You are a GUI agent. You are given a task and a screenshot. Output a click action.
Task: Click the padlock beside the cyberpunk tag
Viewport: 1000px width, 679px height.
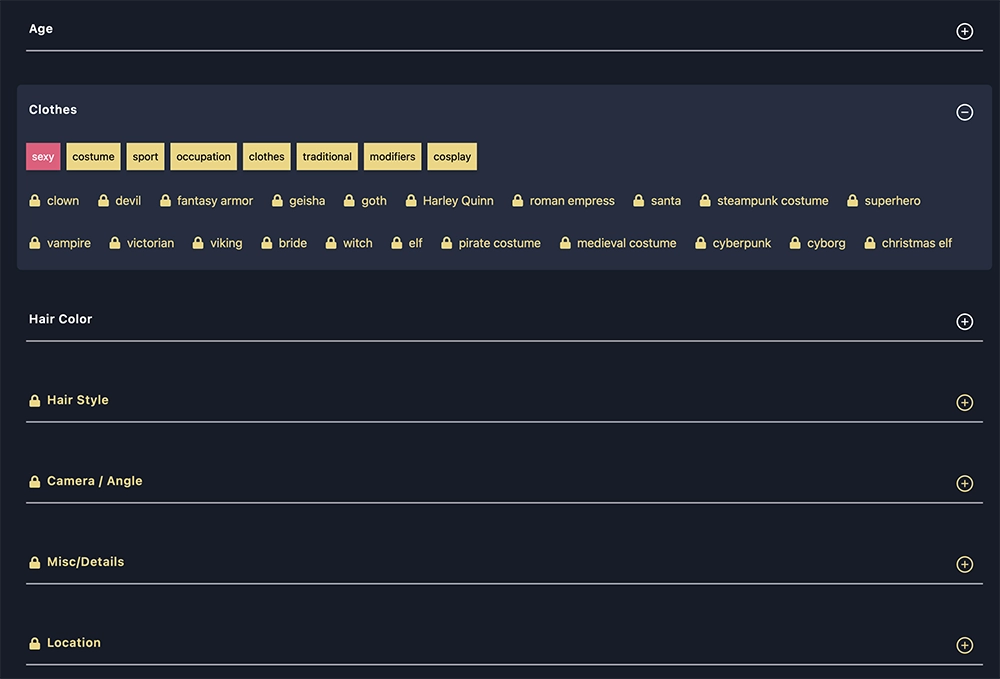click(x=699, y=242)
